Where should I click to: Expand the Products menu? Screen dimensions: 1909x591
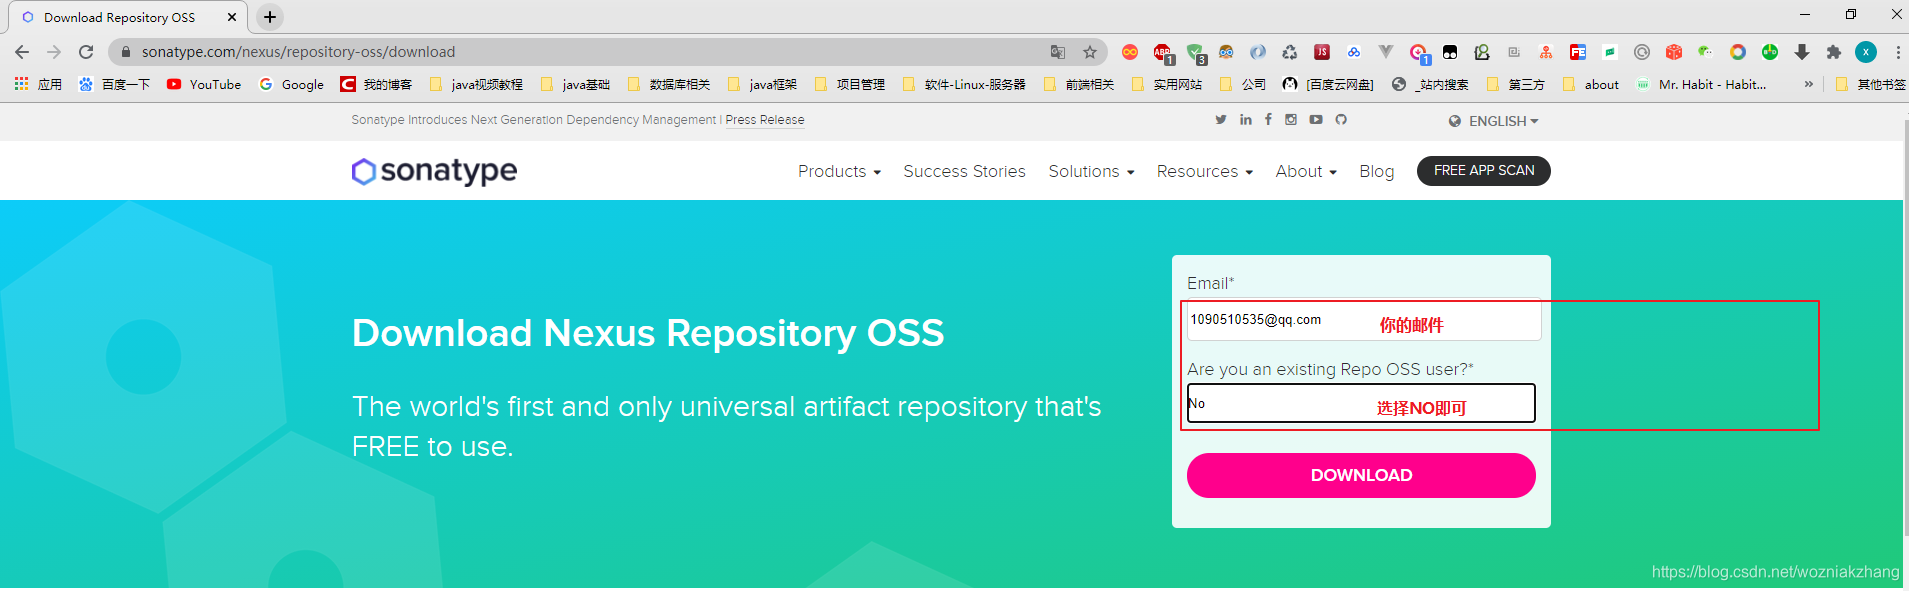click(839, 172)
